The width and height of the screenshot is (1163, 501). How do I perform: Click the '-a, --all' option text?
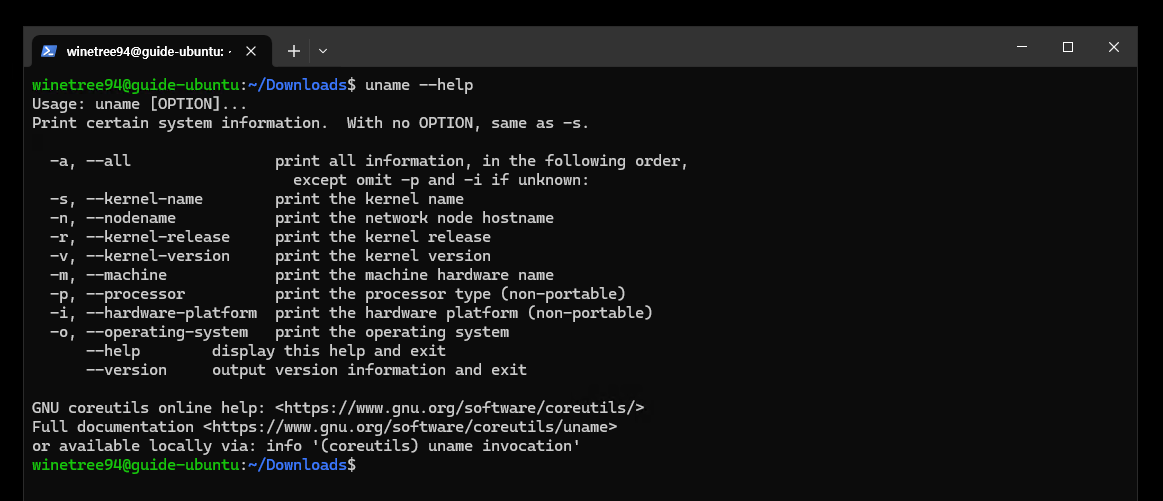coord(90,161)
